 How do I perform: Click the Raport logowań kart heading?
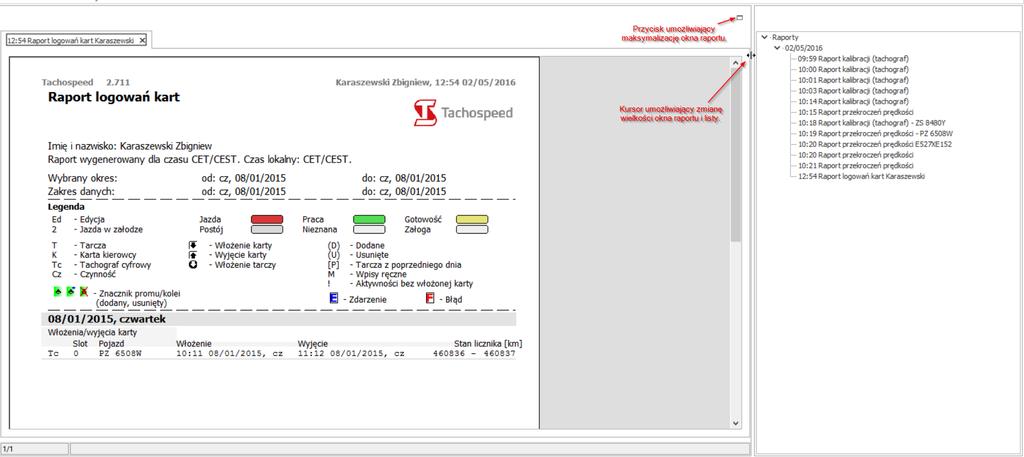(x=114, y=97)
